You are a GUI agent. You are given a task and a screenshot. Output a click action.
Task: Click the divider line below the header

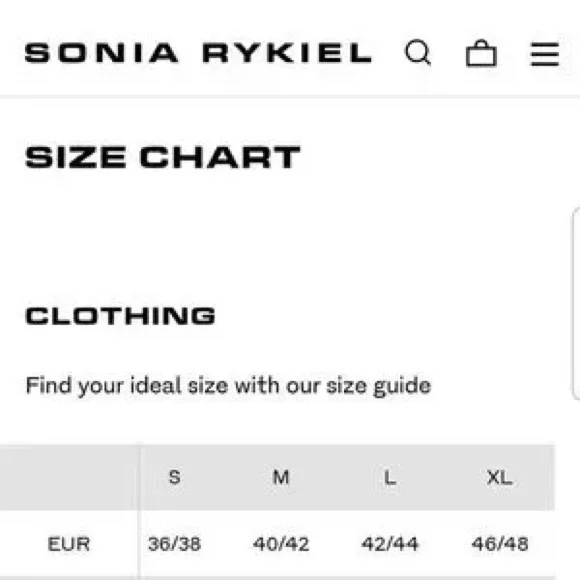(x=290, y=97)
